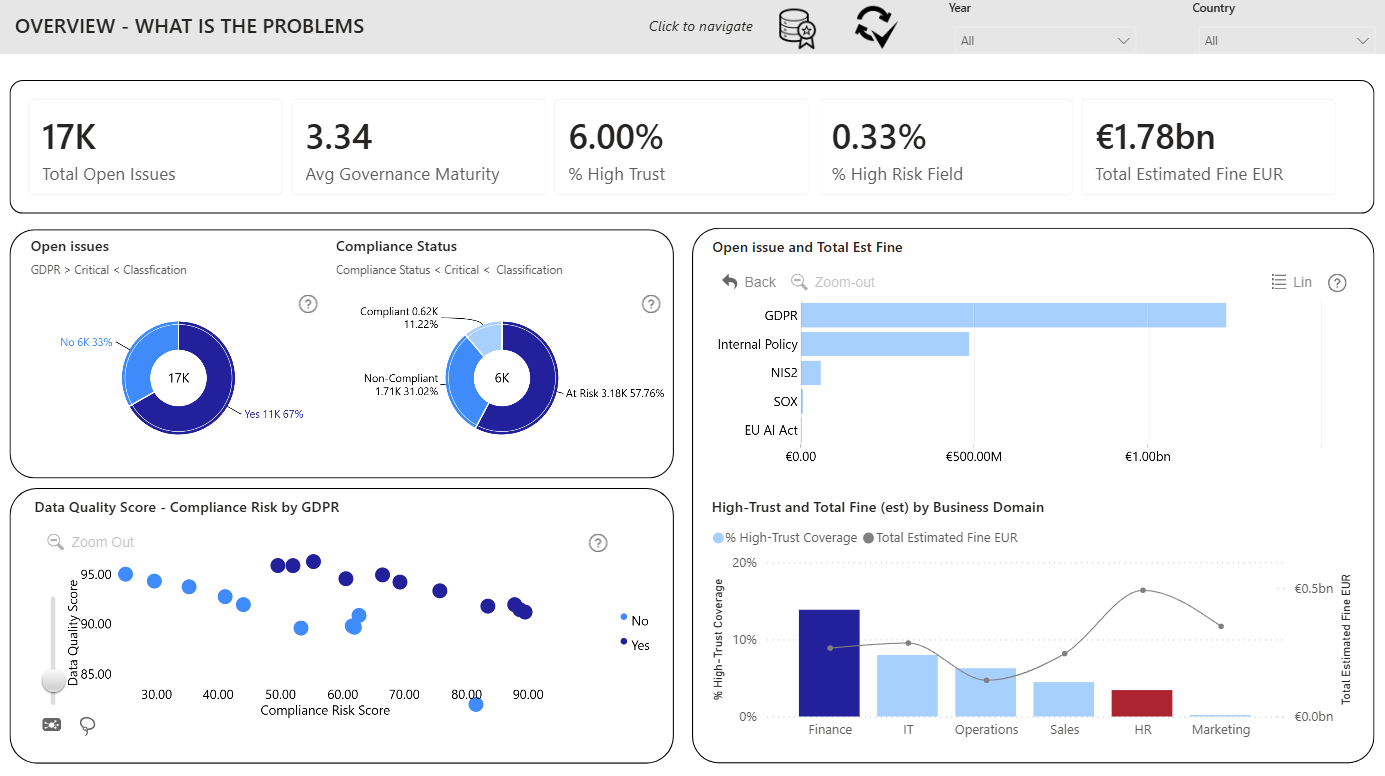1385x776 pixels.
Task: Open help icon in Data Quality scatter chart
Action: pos(598,543)
